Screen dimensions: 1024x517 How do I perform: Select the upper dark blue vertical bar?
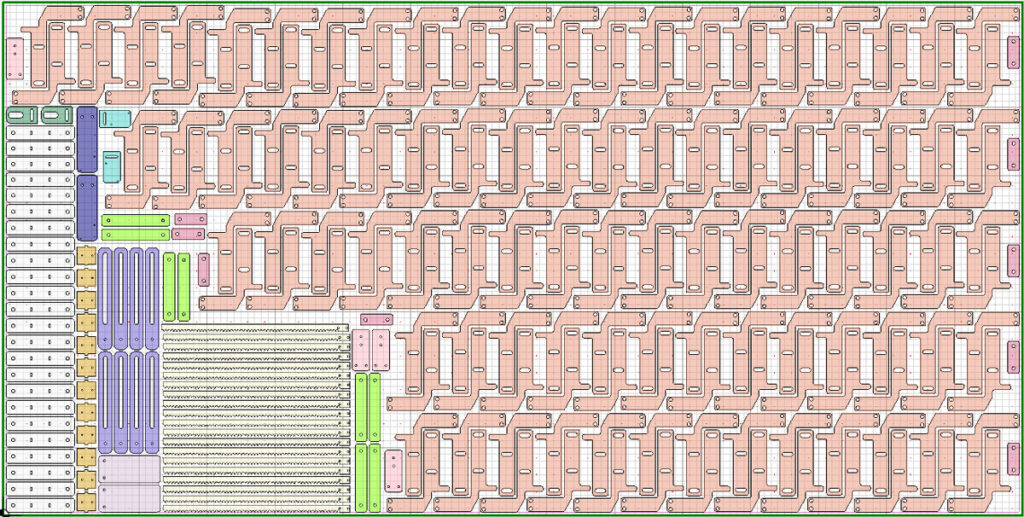(87, 139)
